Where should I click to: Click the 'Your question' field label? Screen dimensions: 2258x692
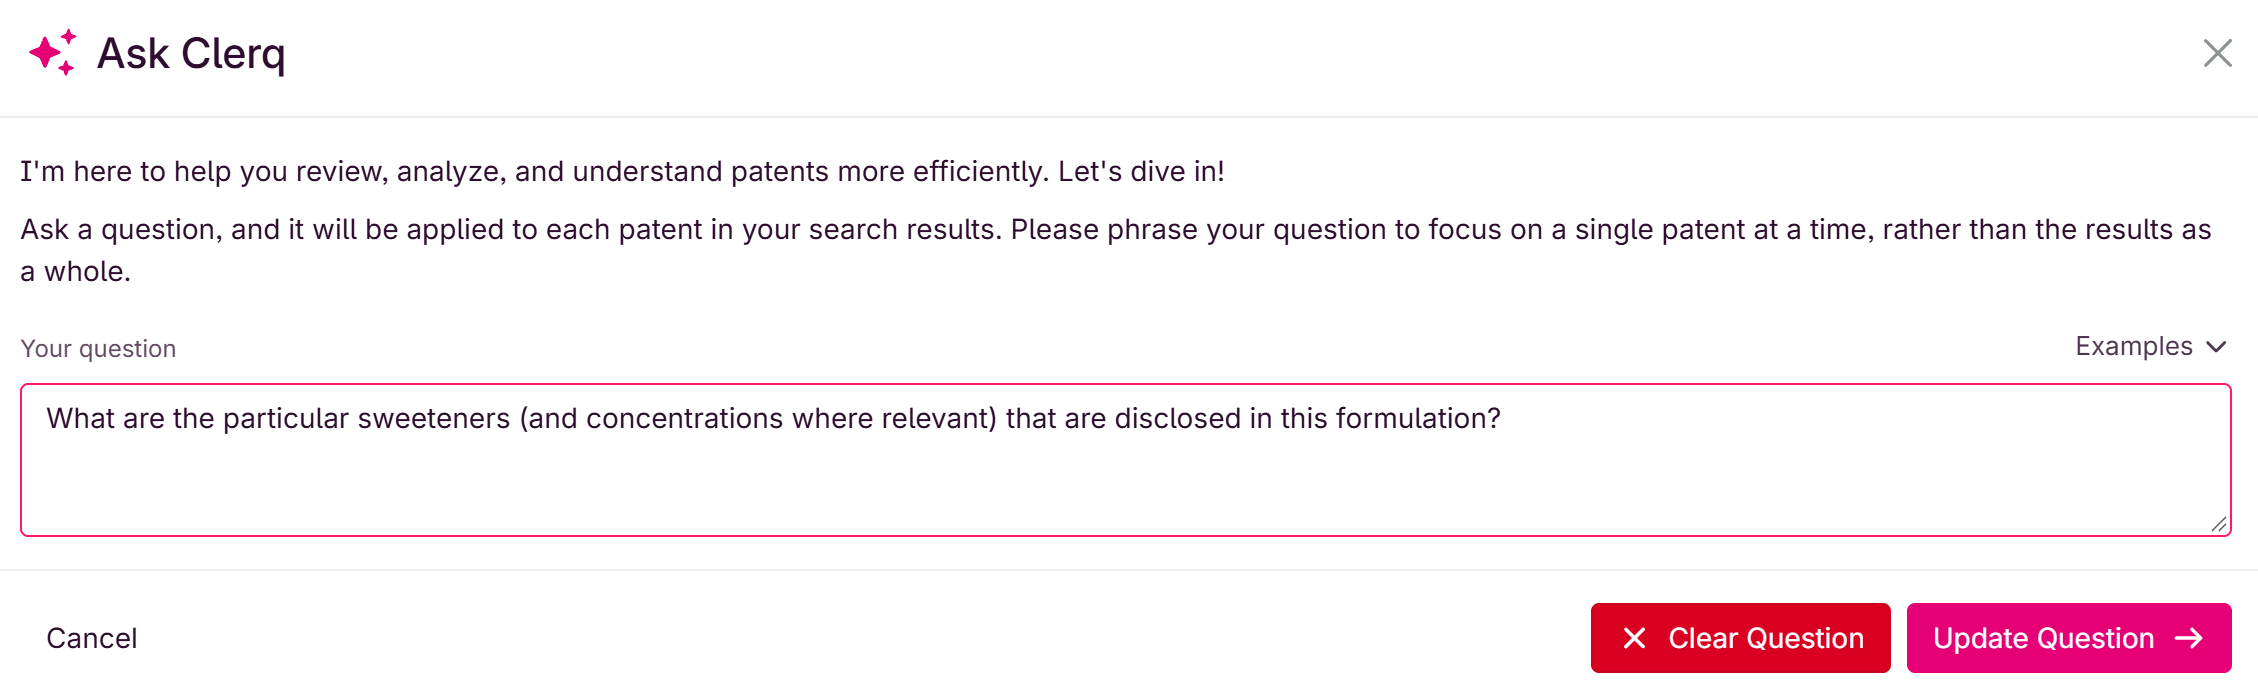click(98, 348)
